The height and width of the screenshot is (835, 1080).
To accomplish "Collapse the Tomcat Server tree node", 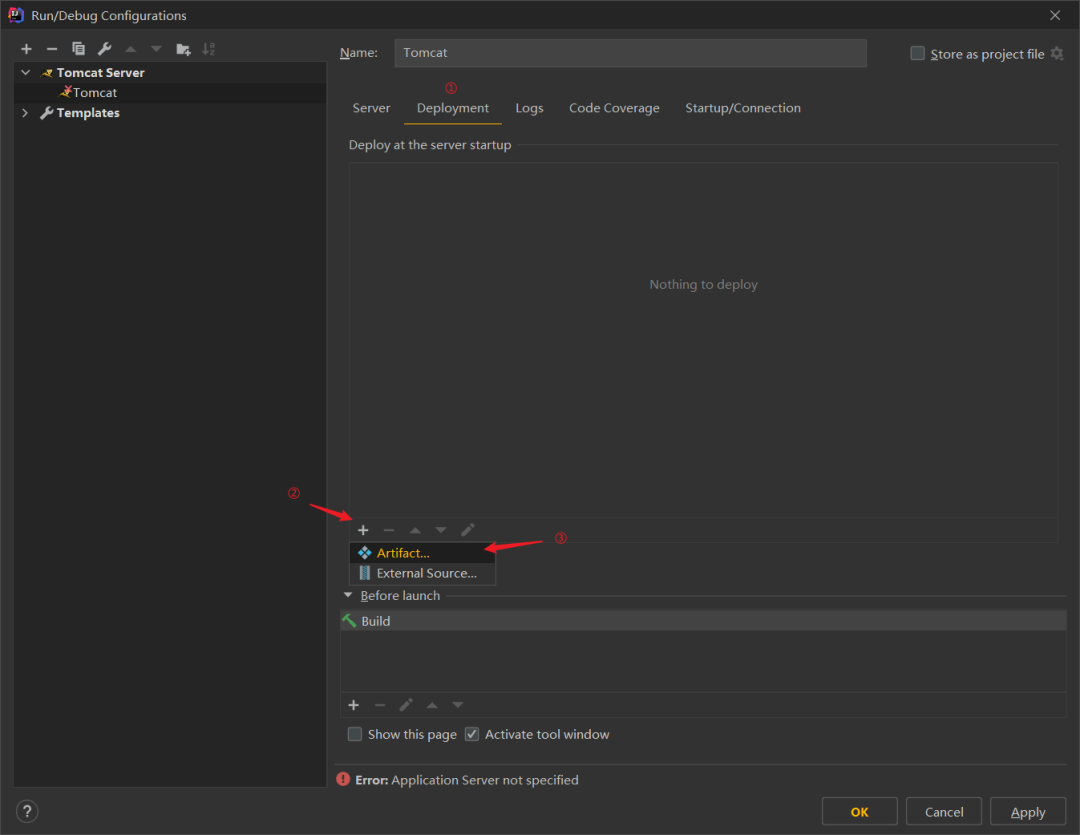I will (x=25, y=72).
